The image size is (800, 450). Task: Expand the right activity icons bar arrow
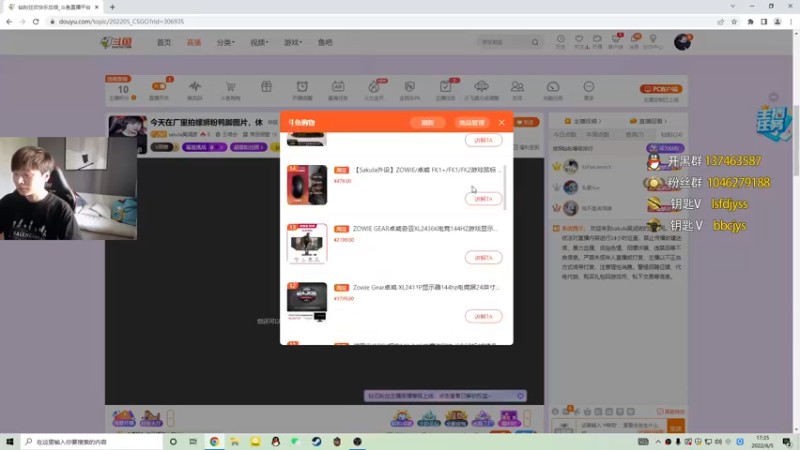(x=527, y=418)
